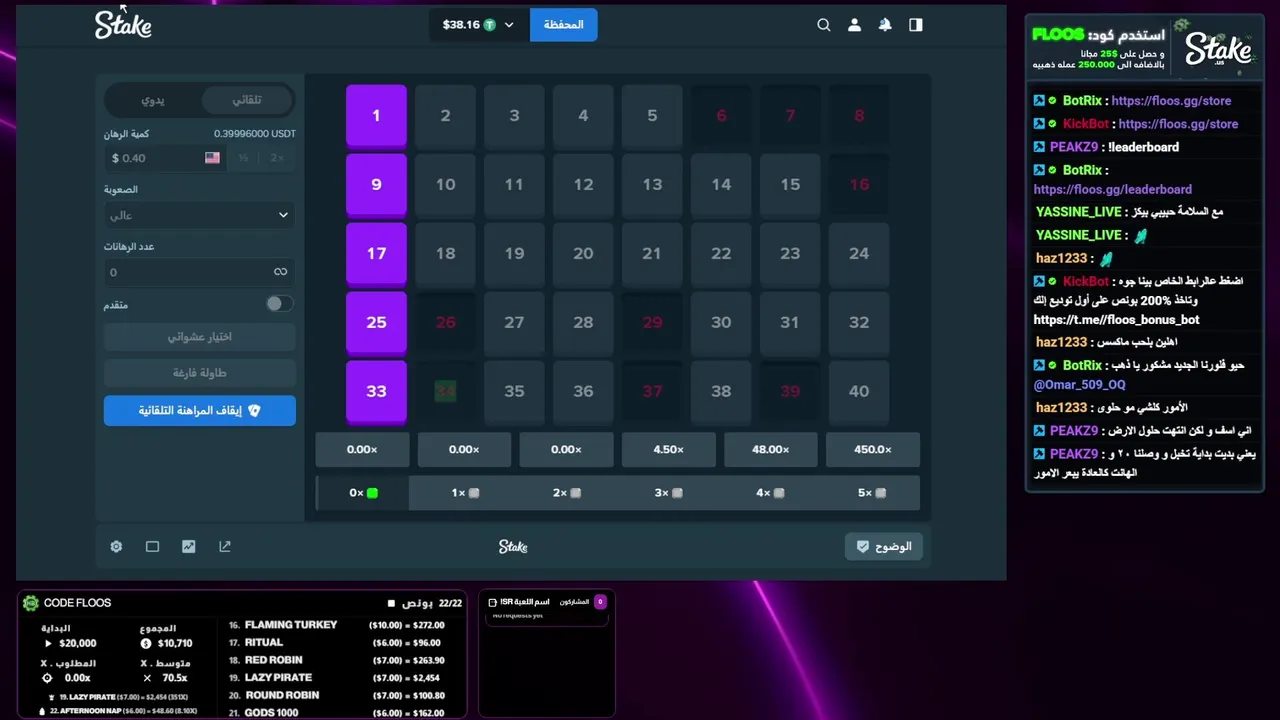The height and width of the screenshot is (720, 1280).
Task: Open the BotRix floos.gg/store link
Action: [1171, 101]
